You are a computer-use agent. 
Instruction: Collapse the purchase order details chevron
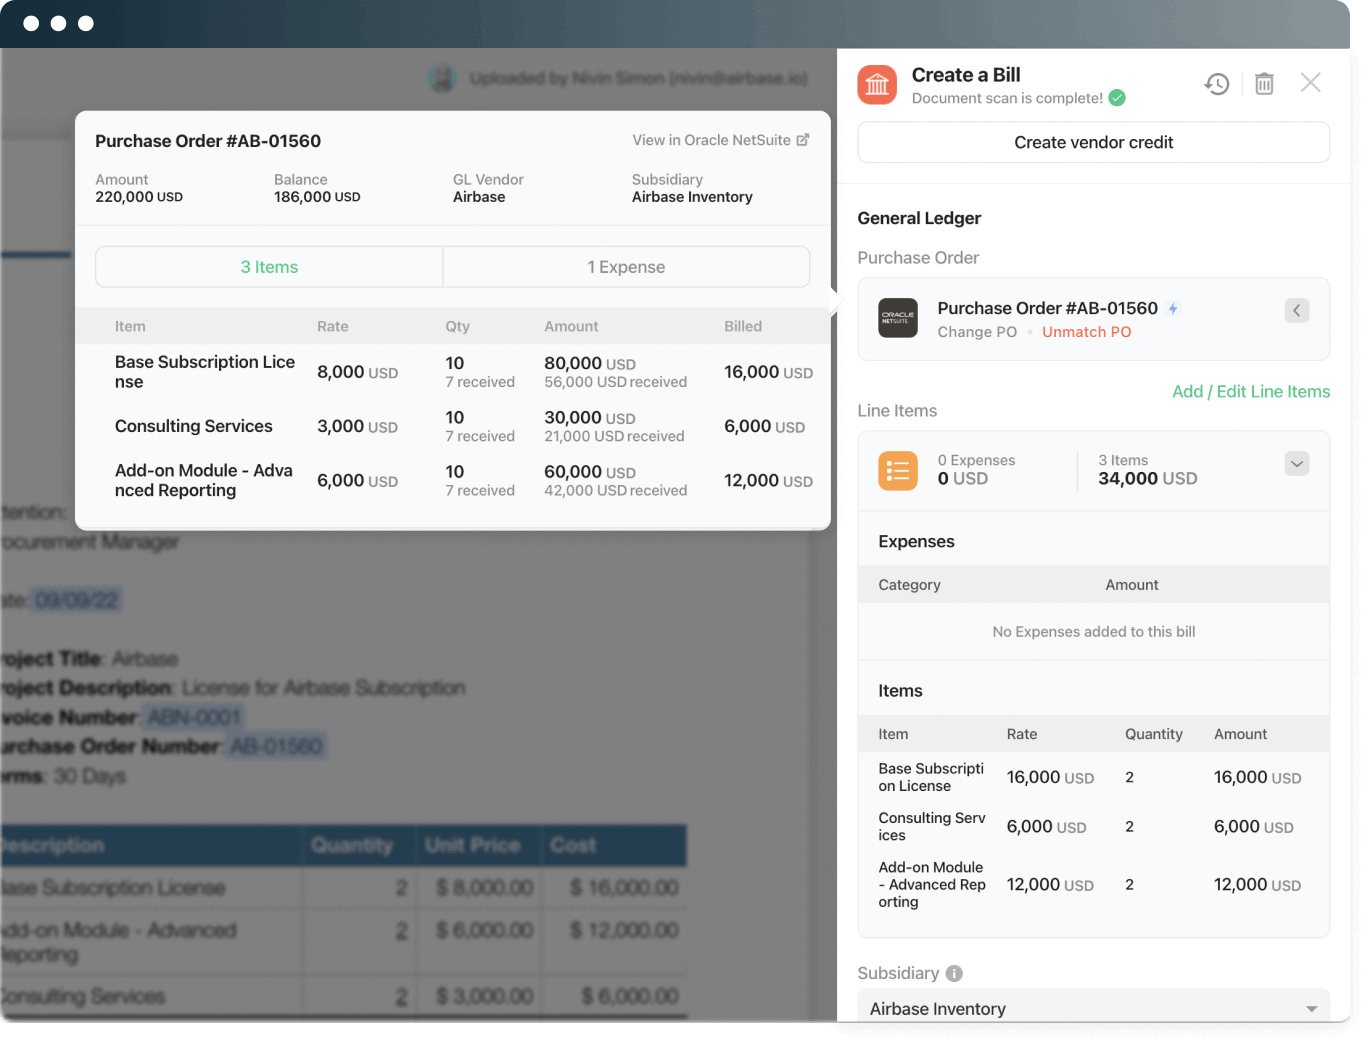coord(1296,310)
